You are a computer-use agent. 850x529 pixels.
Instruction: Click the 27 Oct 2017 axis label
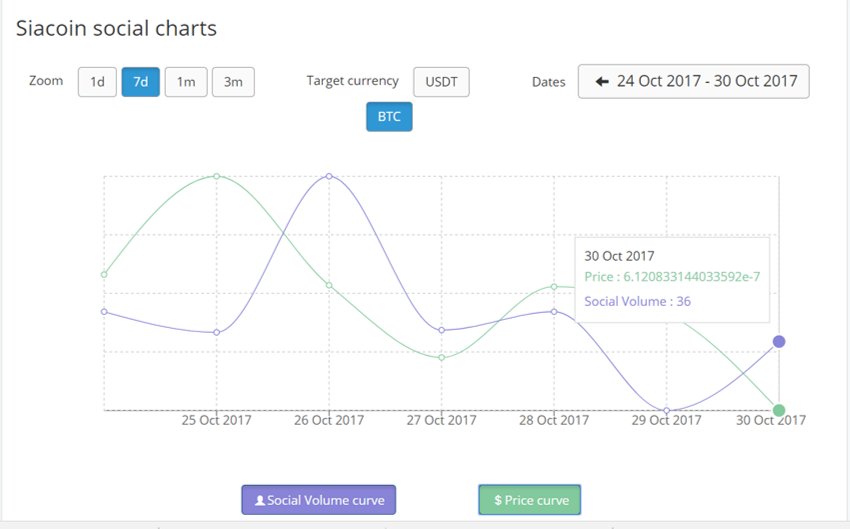click(442, 420)
